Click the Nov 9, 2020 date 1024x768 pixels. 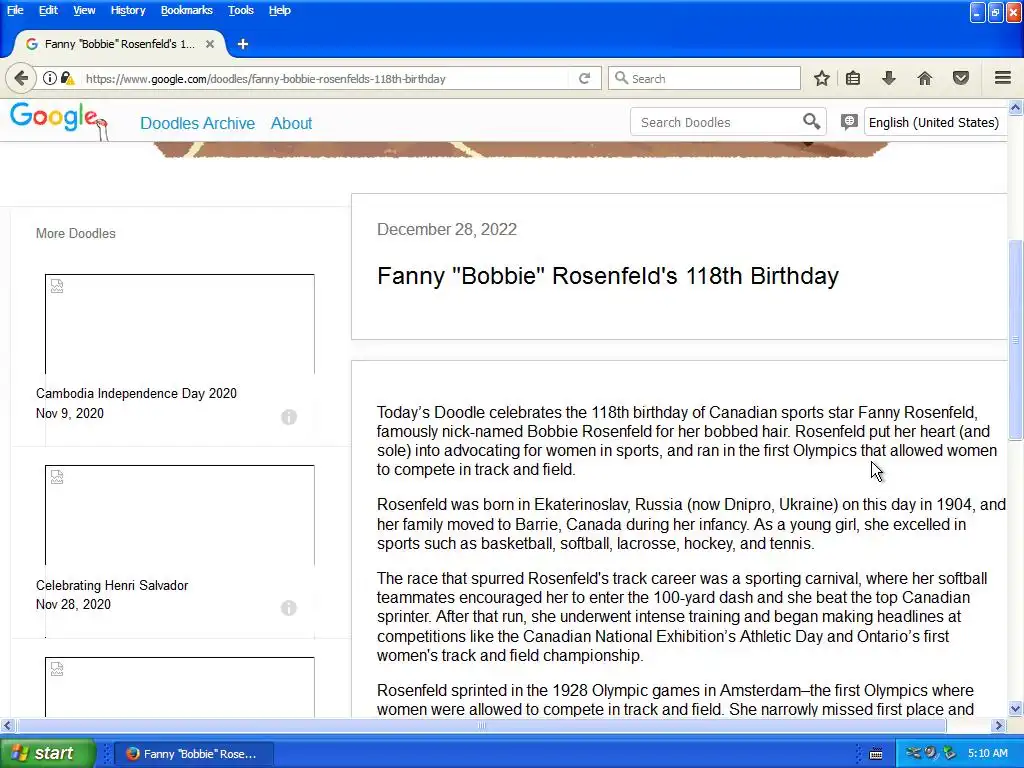click(70, 413)
